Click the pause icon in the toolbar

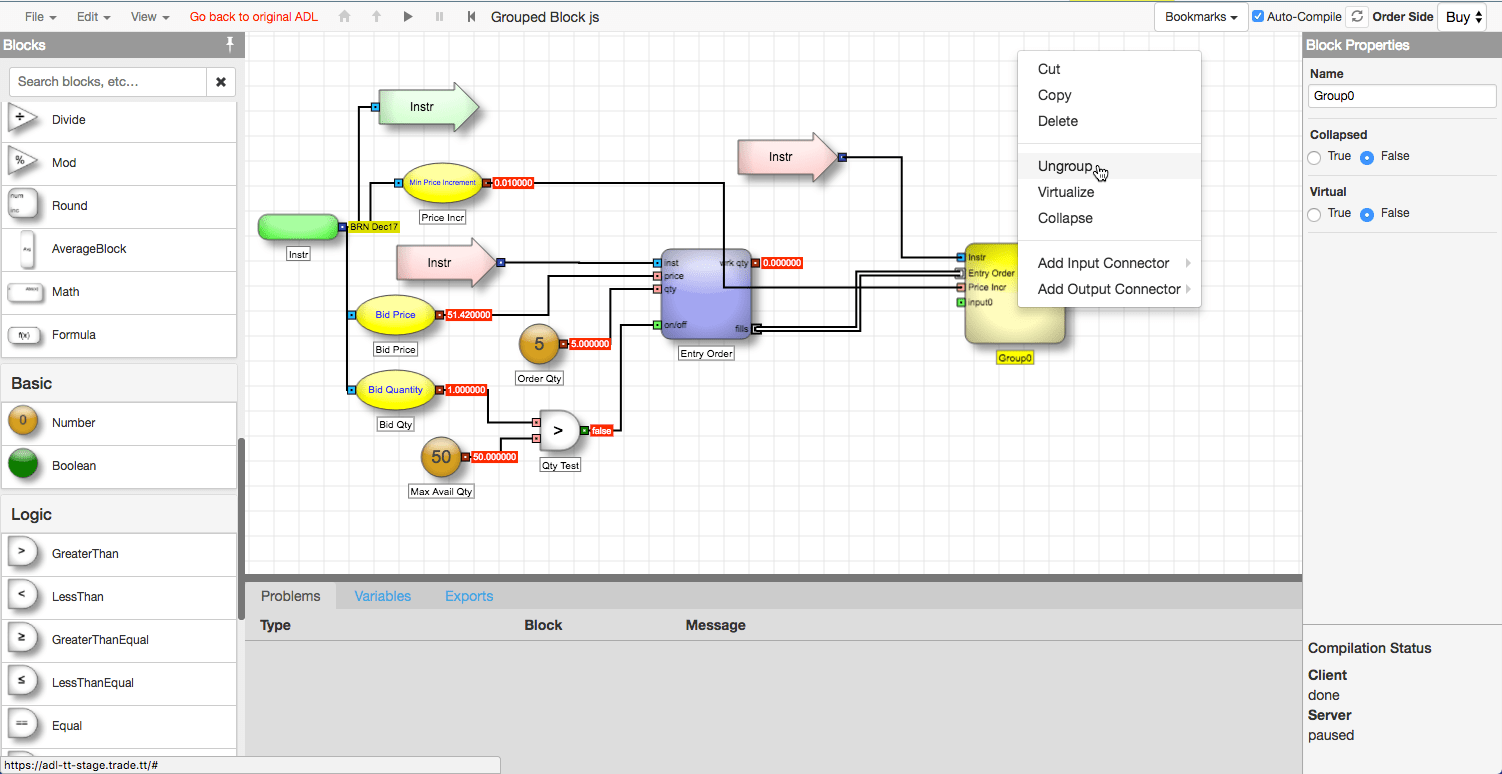439,17
